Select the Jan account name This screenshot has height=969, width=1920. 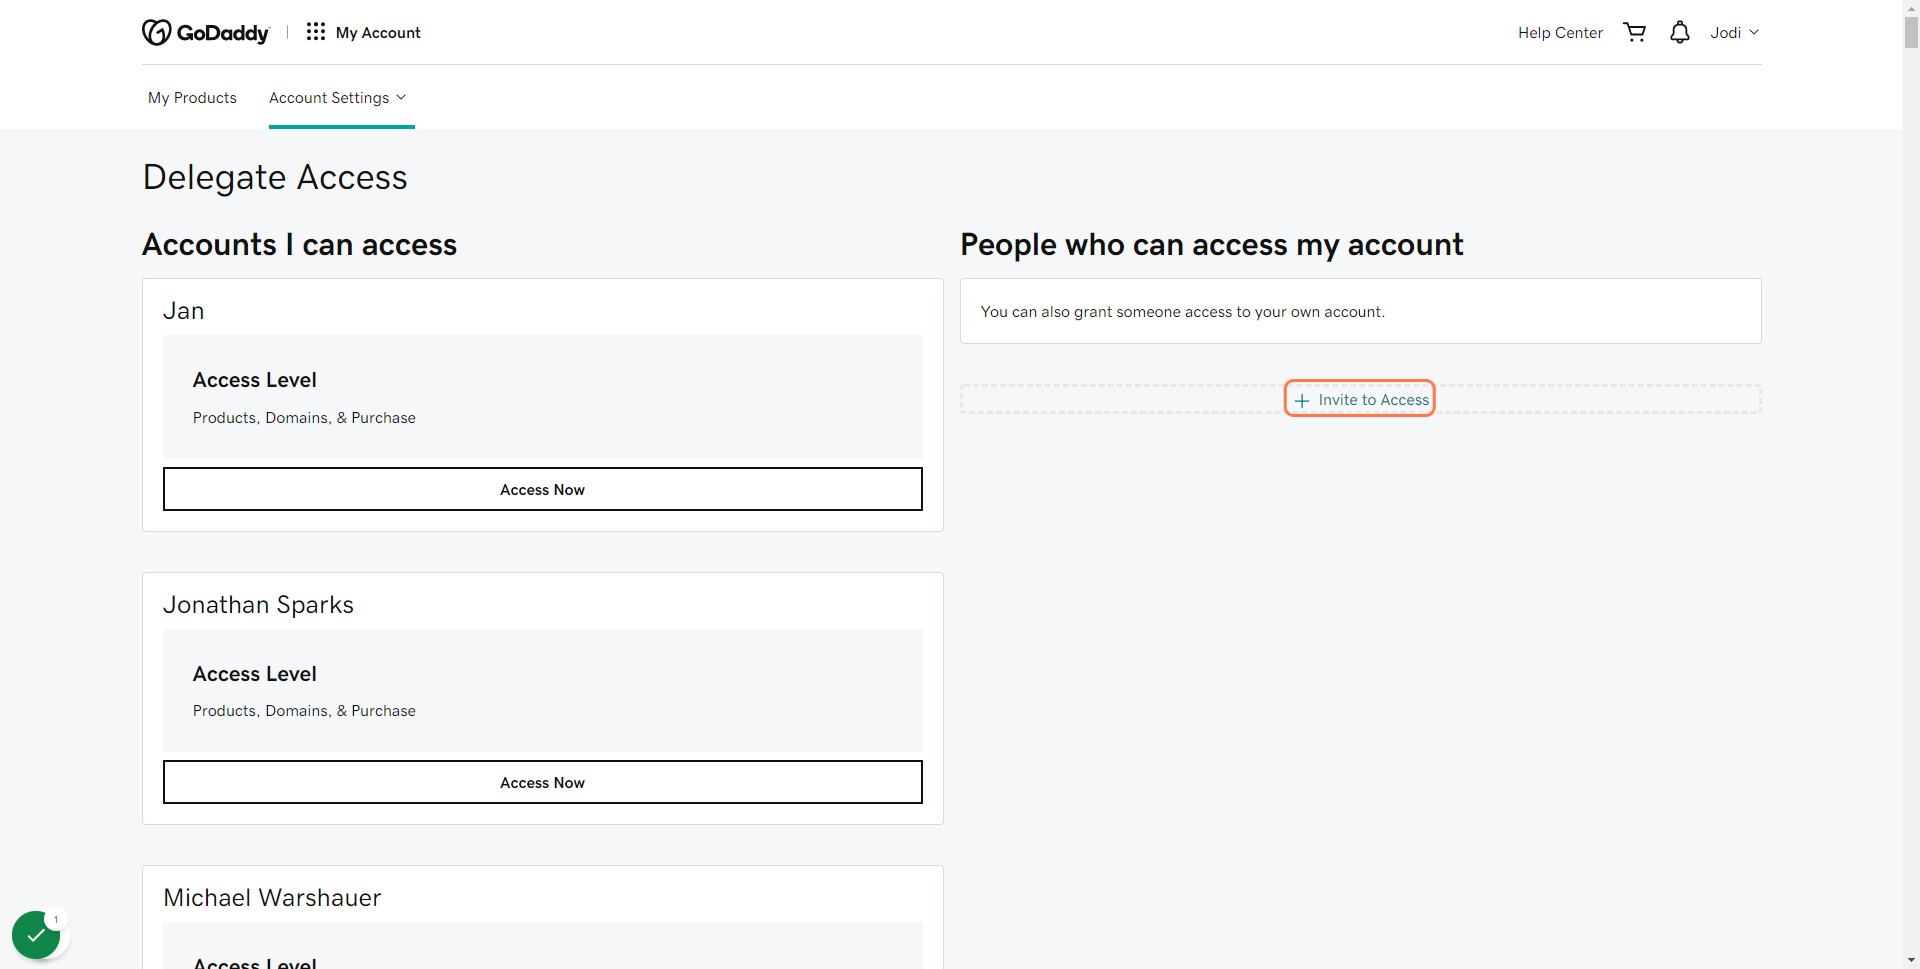point(184,311)
